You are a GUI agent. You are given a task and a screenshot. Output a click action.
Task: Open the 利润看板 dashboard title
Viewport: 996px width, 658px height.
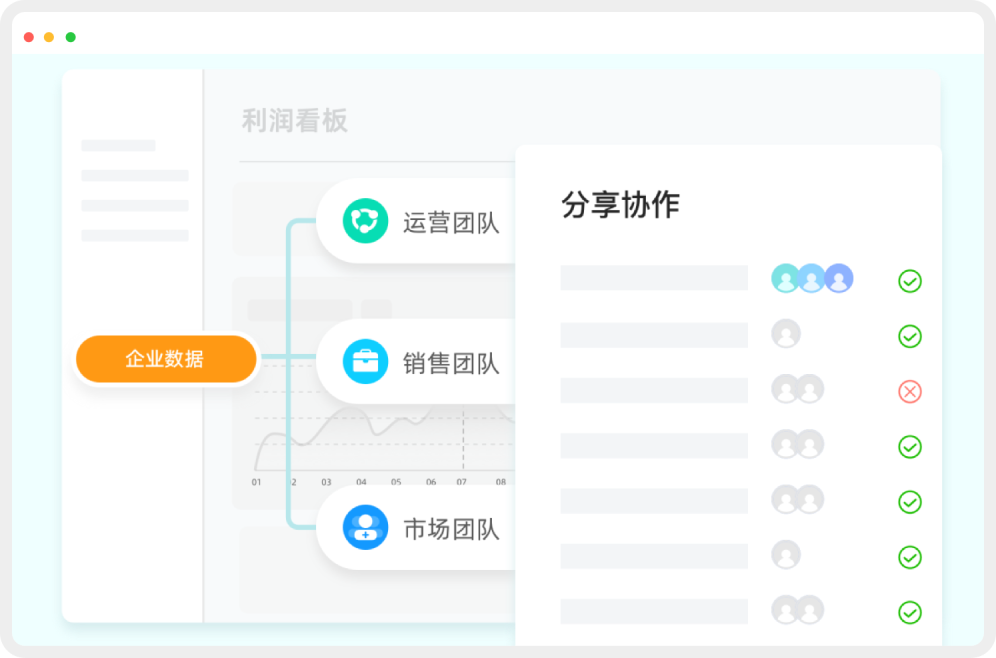(x=294, y=121)
